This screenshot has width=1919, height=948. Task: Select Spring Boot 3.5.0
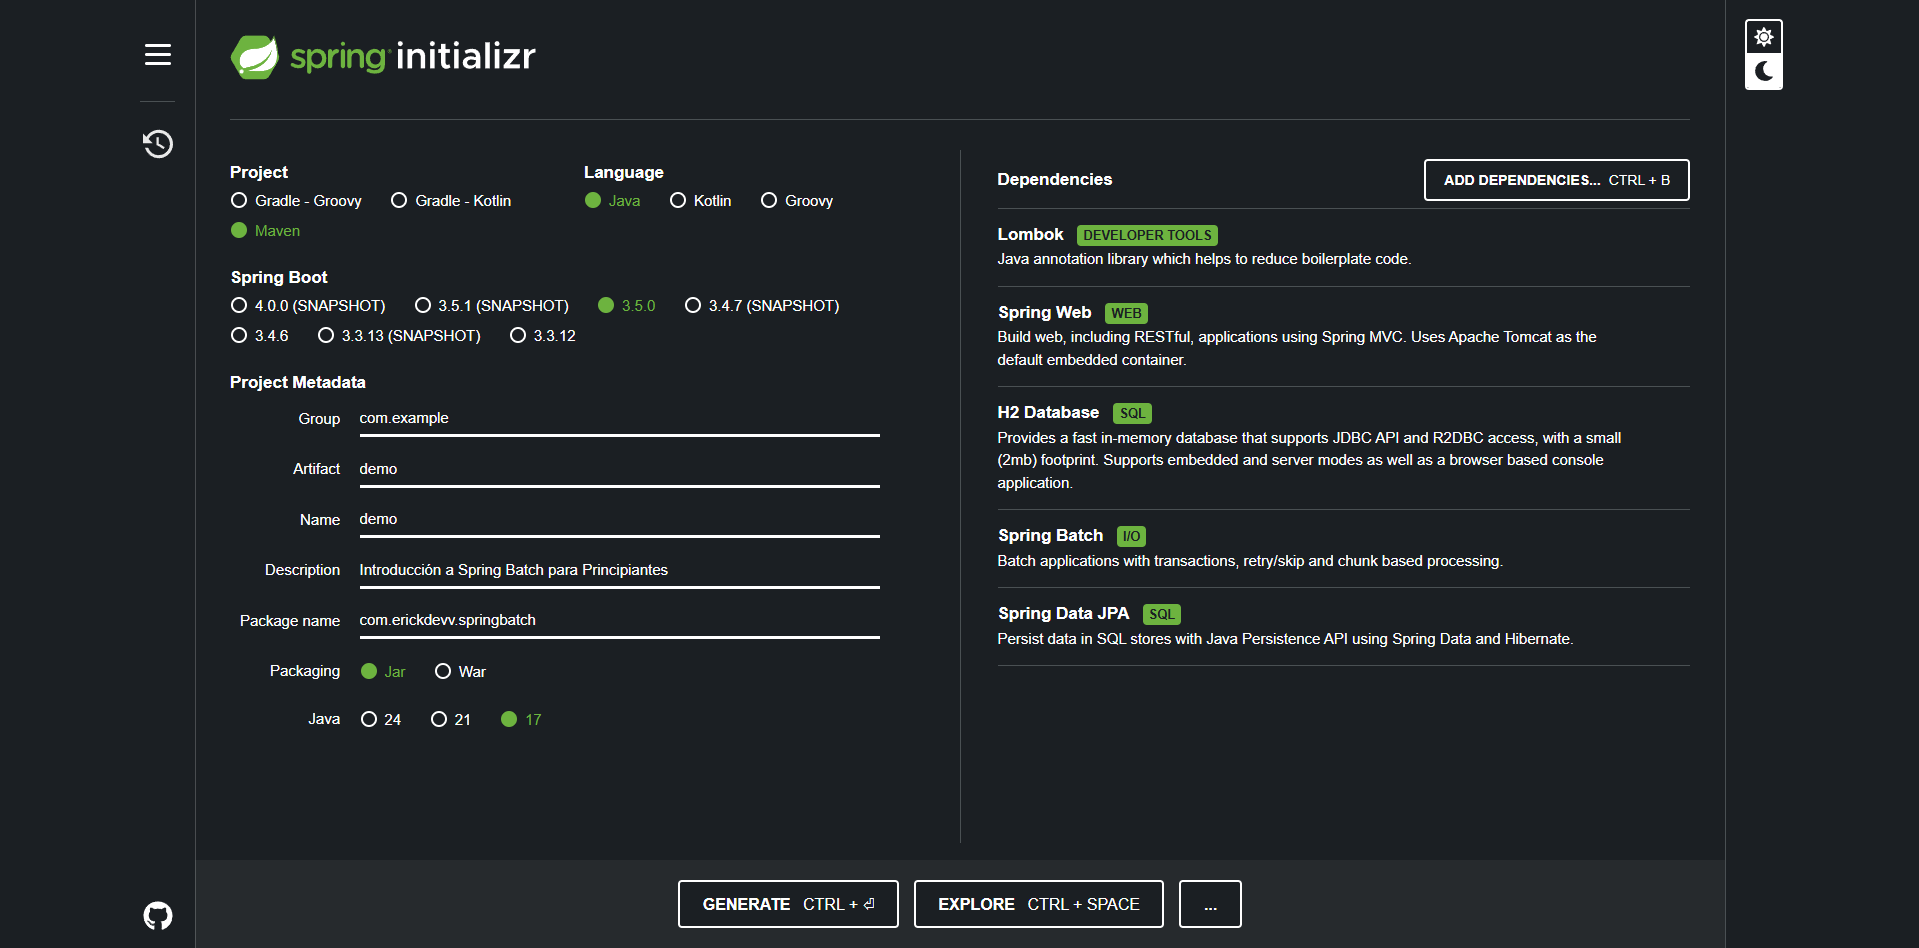[x=627, y=306]
